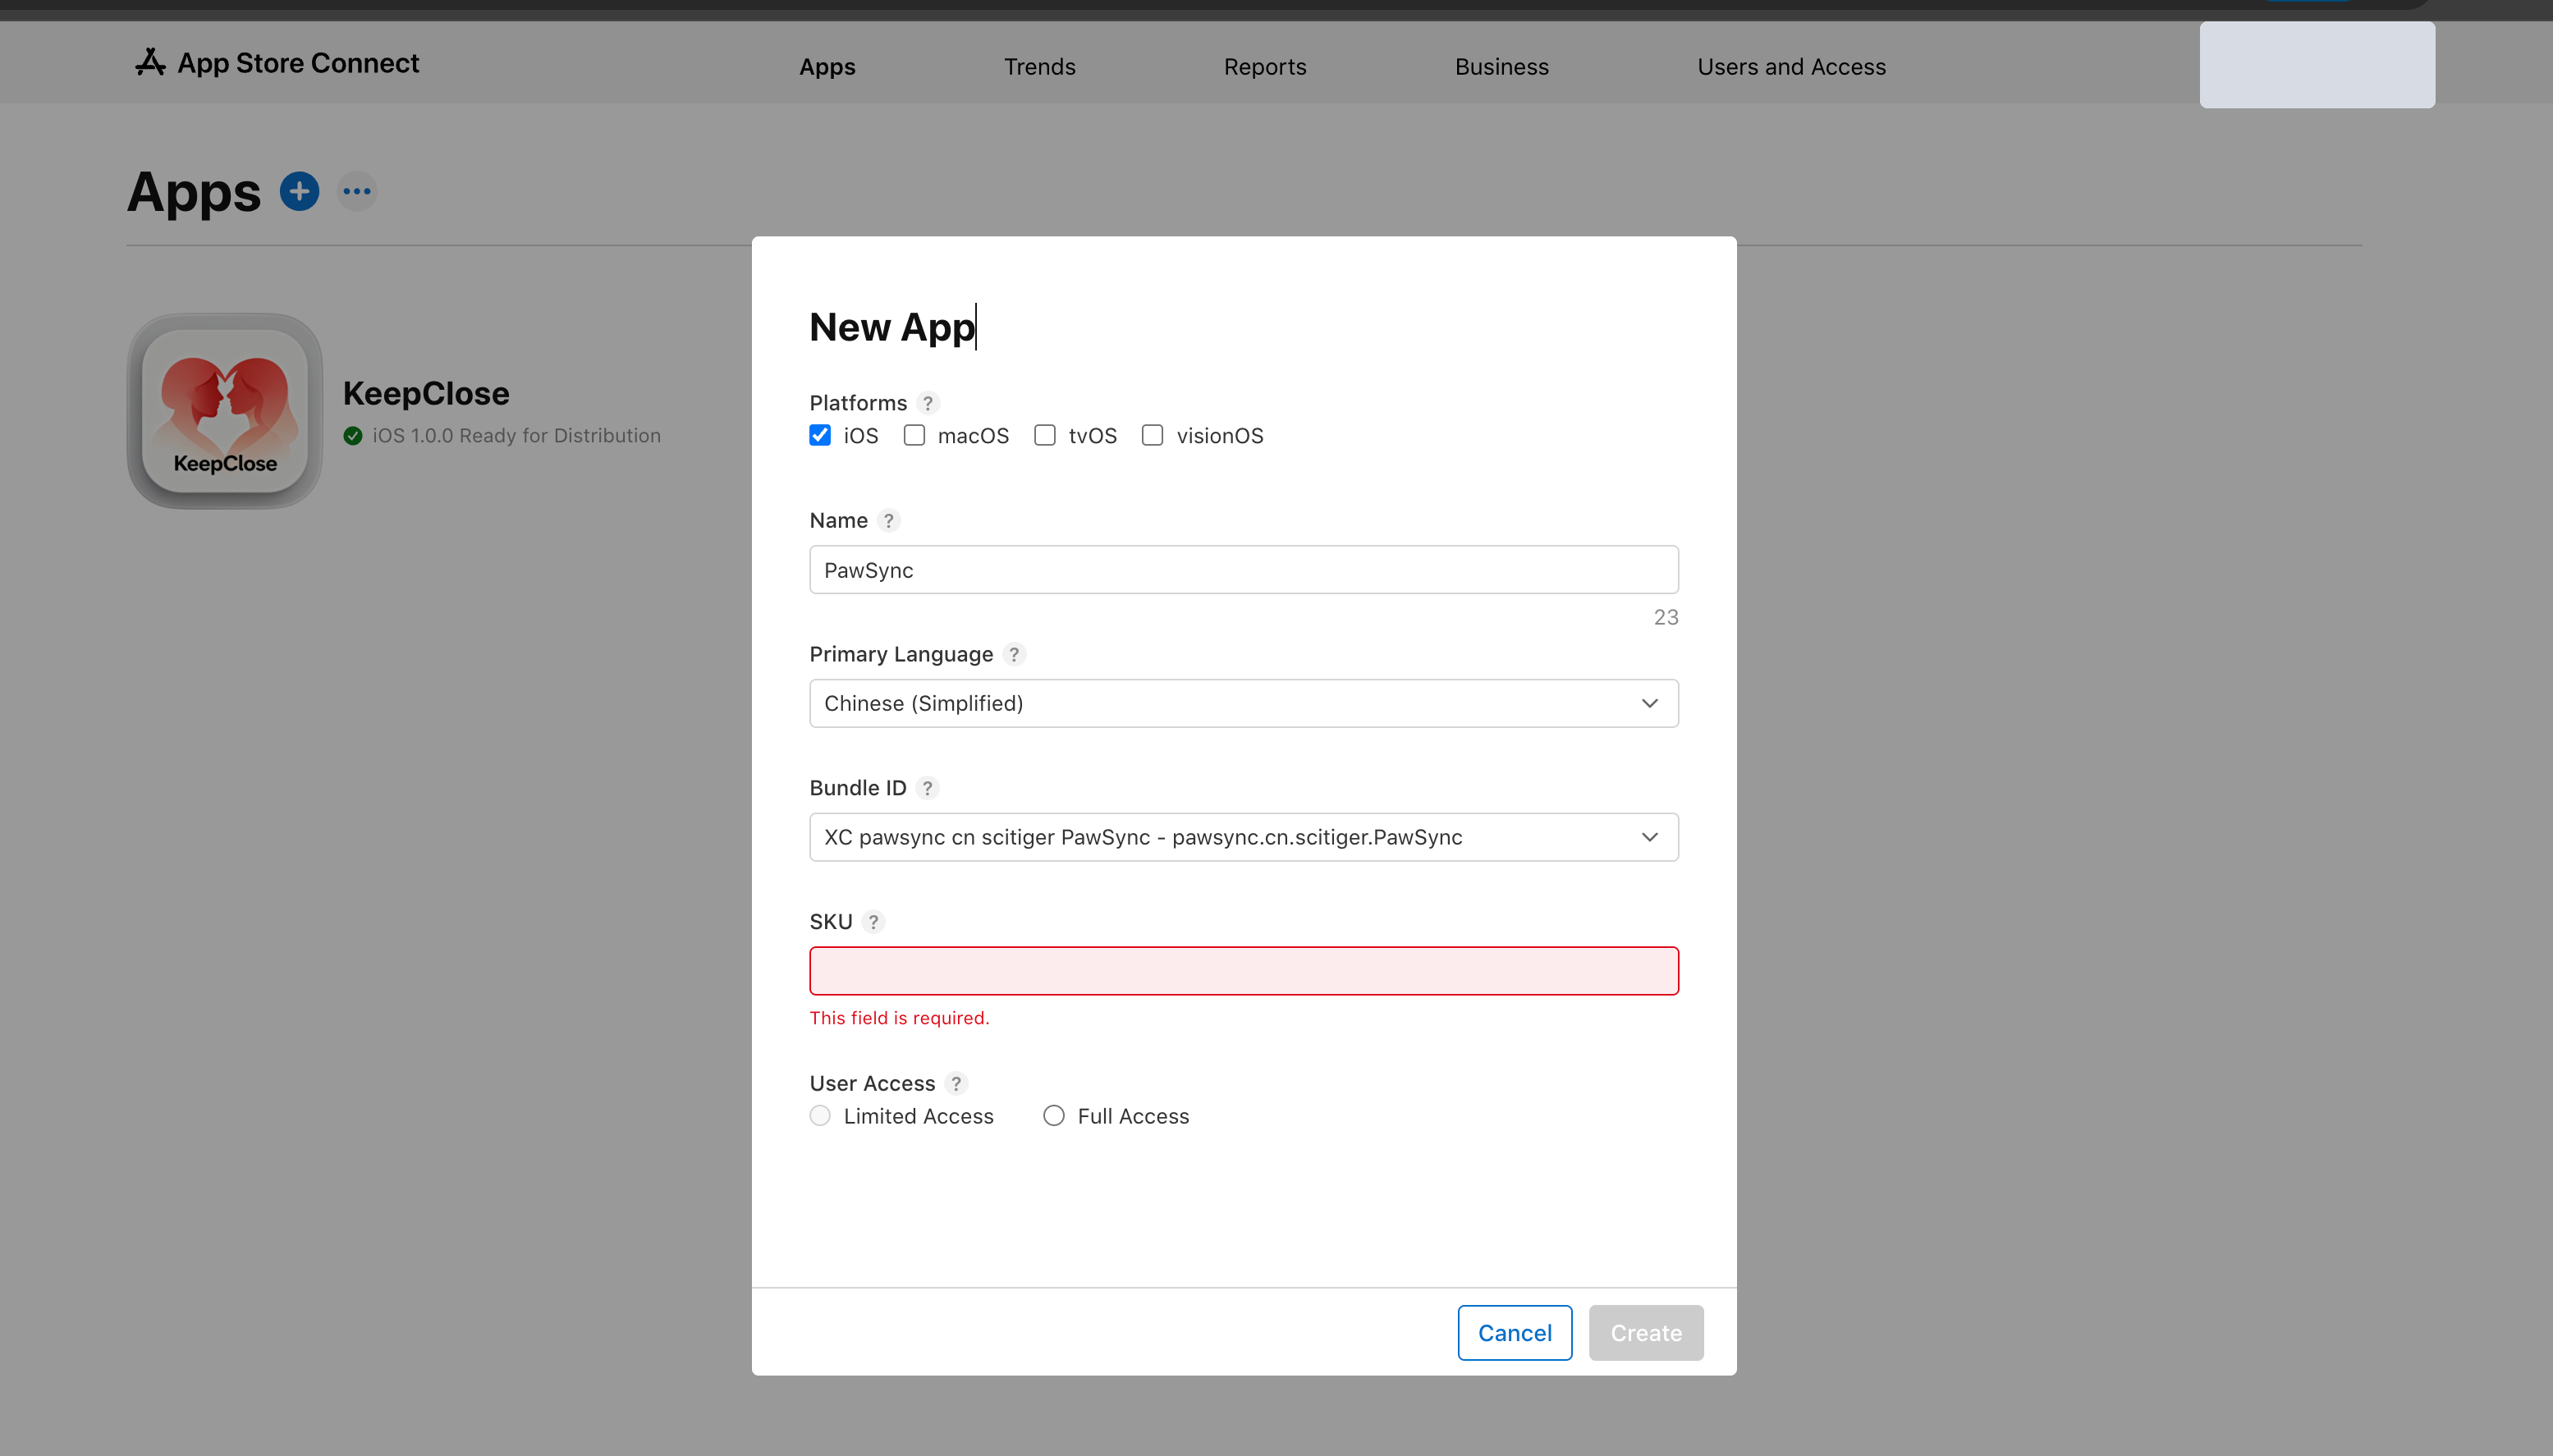Viewport: 2553px width, 1456px height.
Task: Click the Cancel button
Action: pyautogui.click(x=1515, y=1333)
